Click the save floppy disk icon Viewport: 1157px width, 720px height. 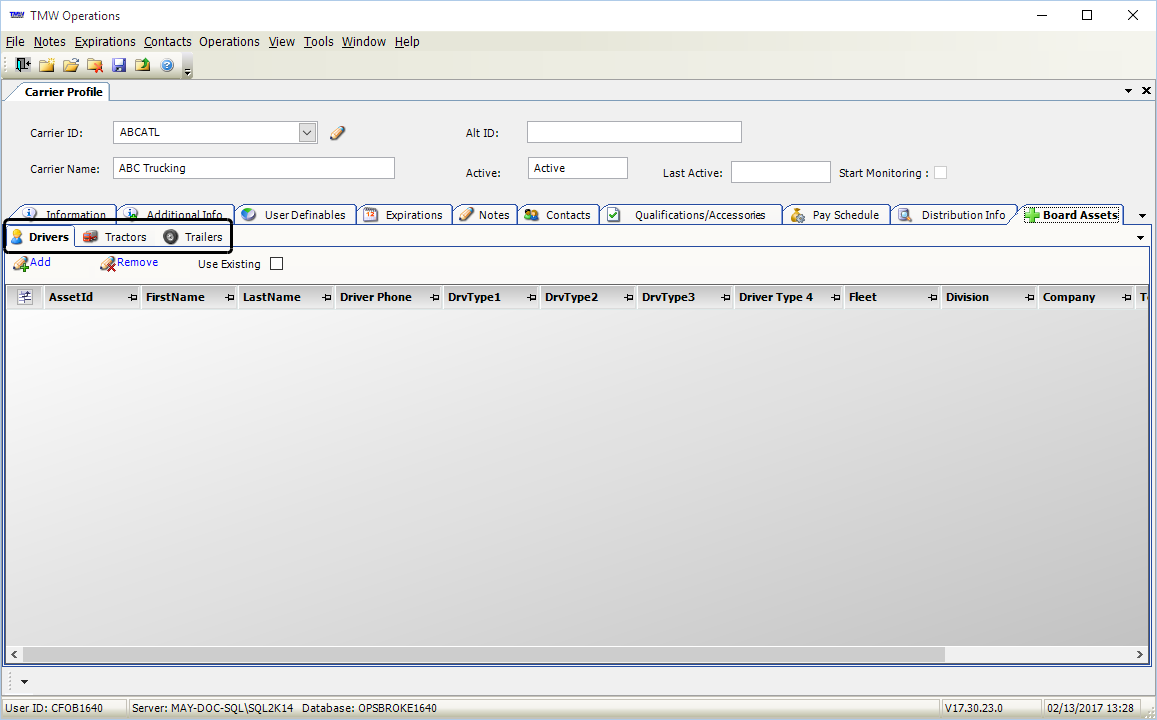(x=119, y=65)
